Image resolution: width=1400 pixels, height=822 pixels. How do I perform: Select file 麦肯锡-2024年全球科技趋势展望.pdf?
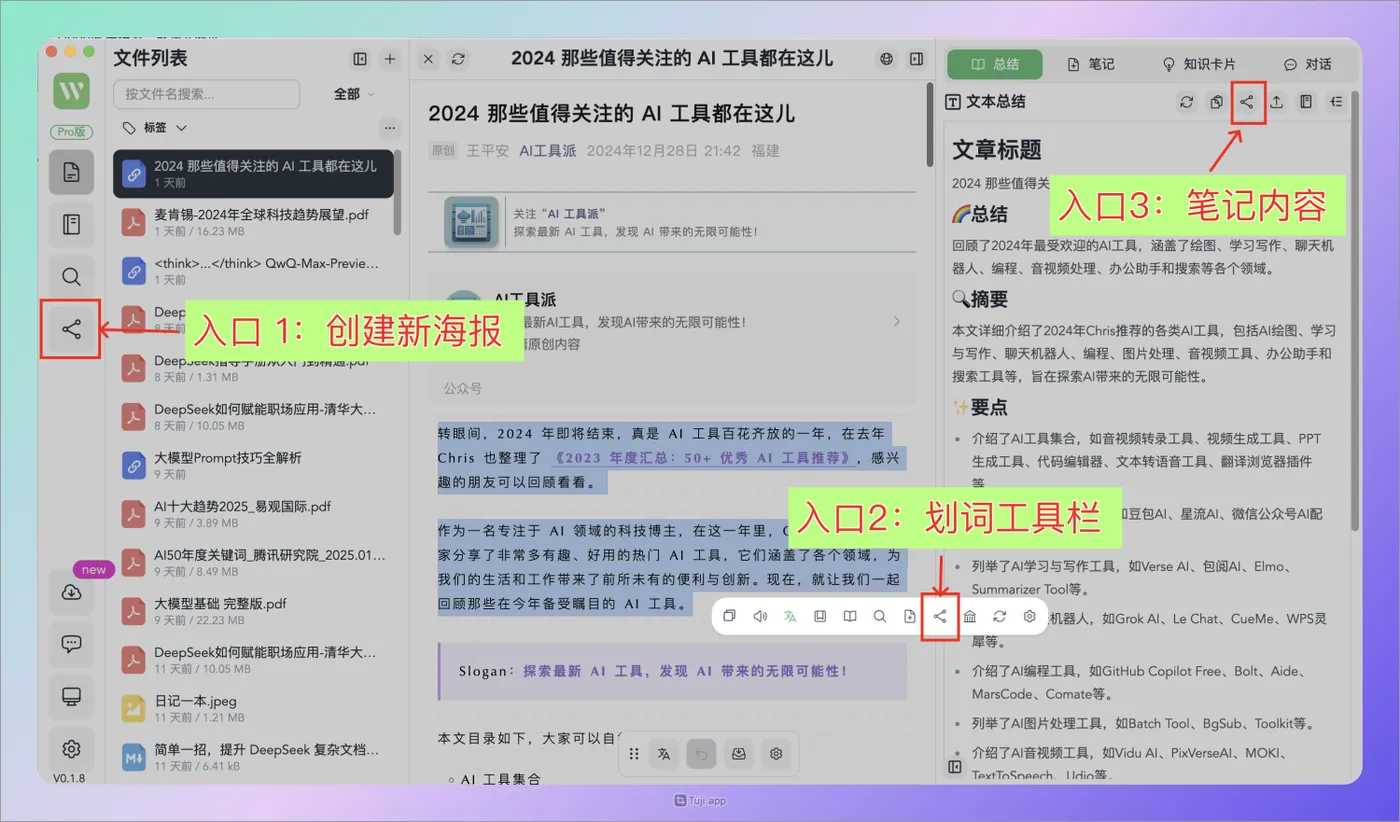tap(254, 222)
